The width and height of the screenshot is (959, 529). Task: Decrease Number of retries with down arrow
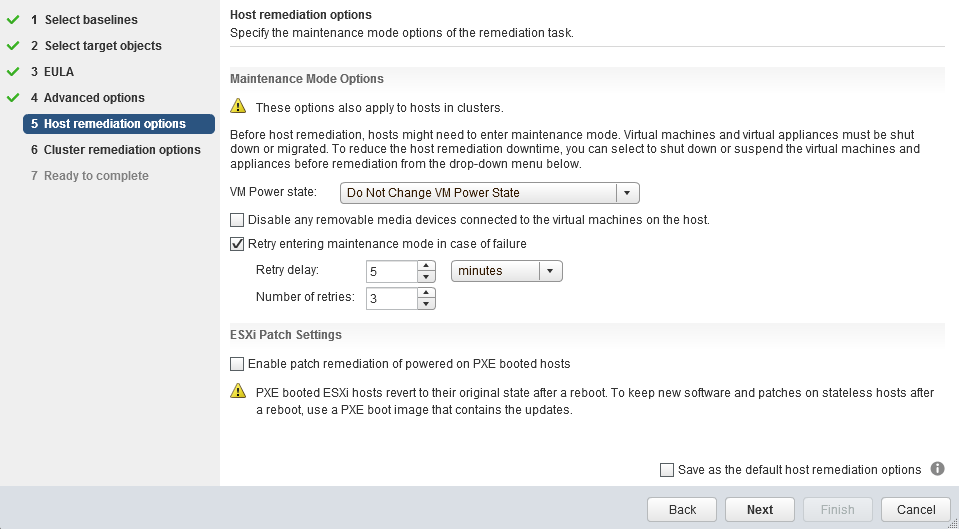coord(426,304)
